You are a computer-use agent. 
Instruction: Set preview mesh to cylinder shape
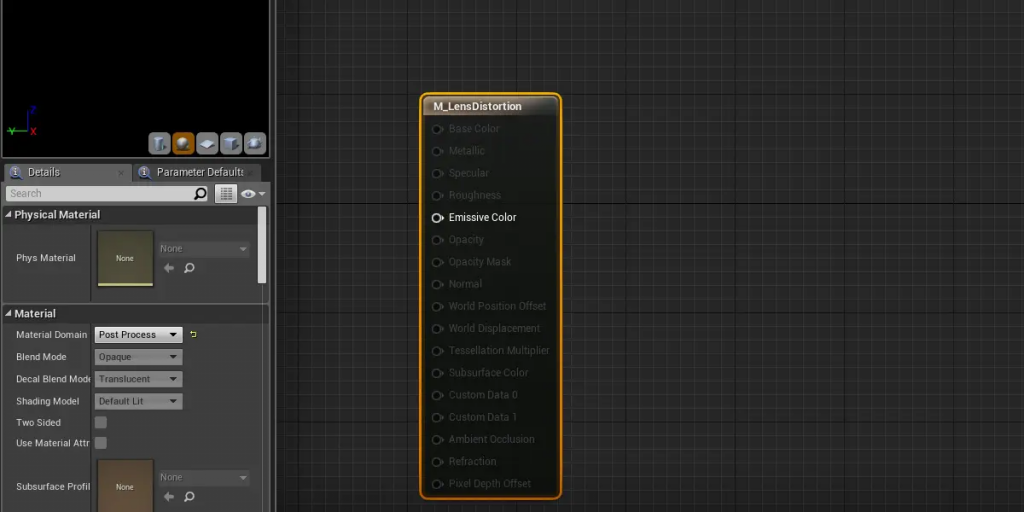[x=160, y=144]
